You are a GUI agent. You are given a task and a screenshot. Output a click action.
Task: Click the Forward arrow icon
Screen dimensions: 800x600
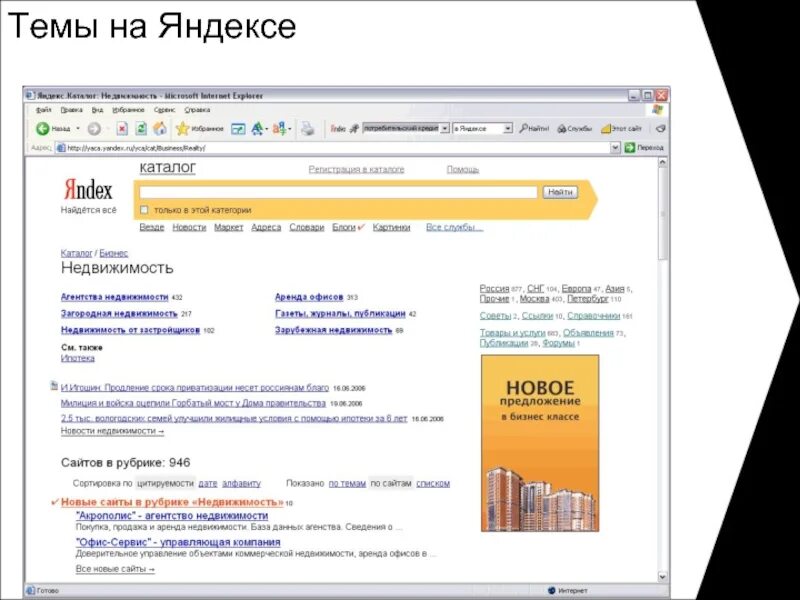click(94, 129)
